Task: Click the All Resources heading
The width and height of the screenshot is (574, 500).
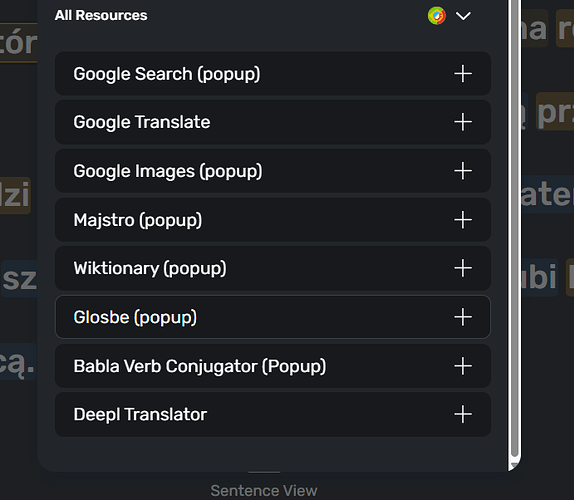Action: pyautogui.click(x=101, y=15)
